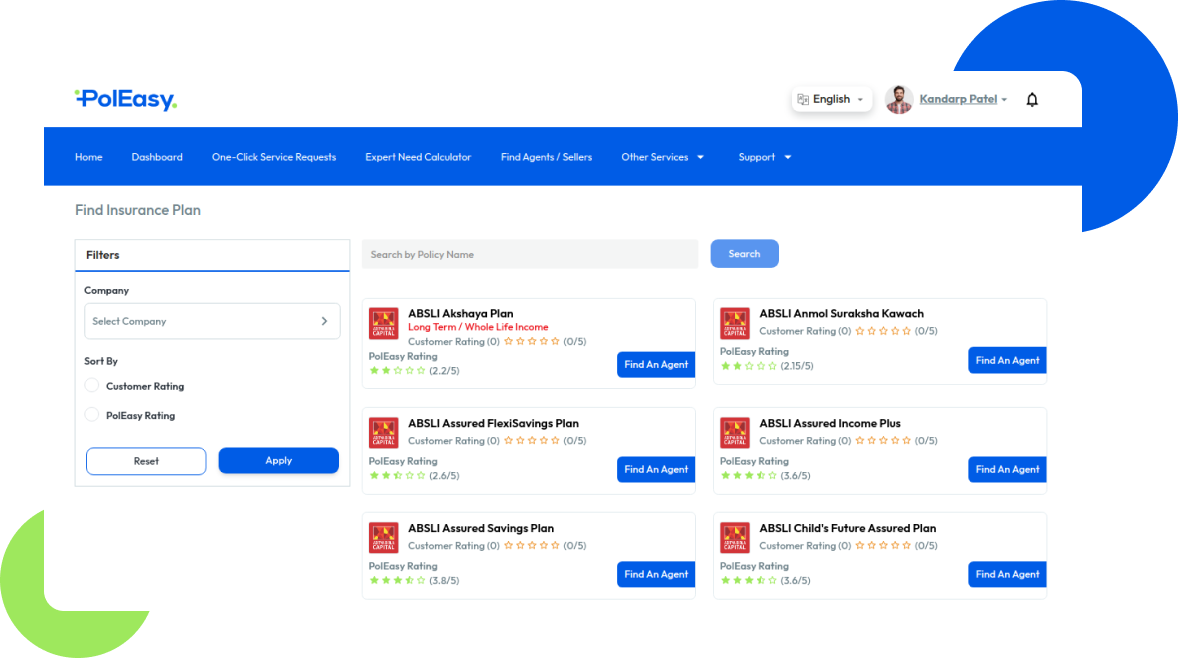Open the Dashboard menu item
1178x658 pixels.
(157, 157)
